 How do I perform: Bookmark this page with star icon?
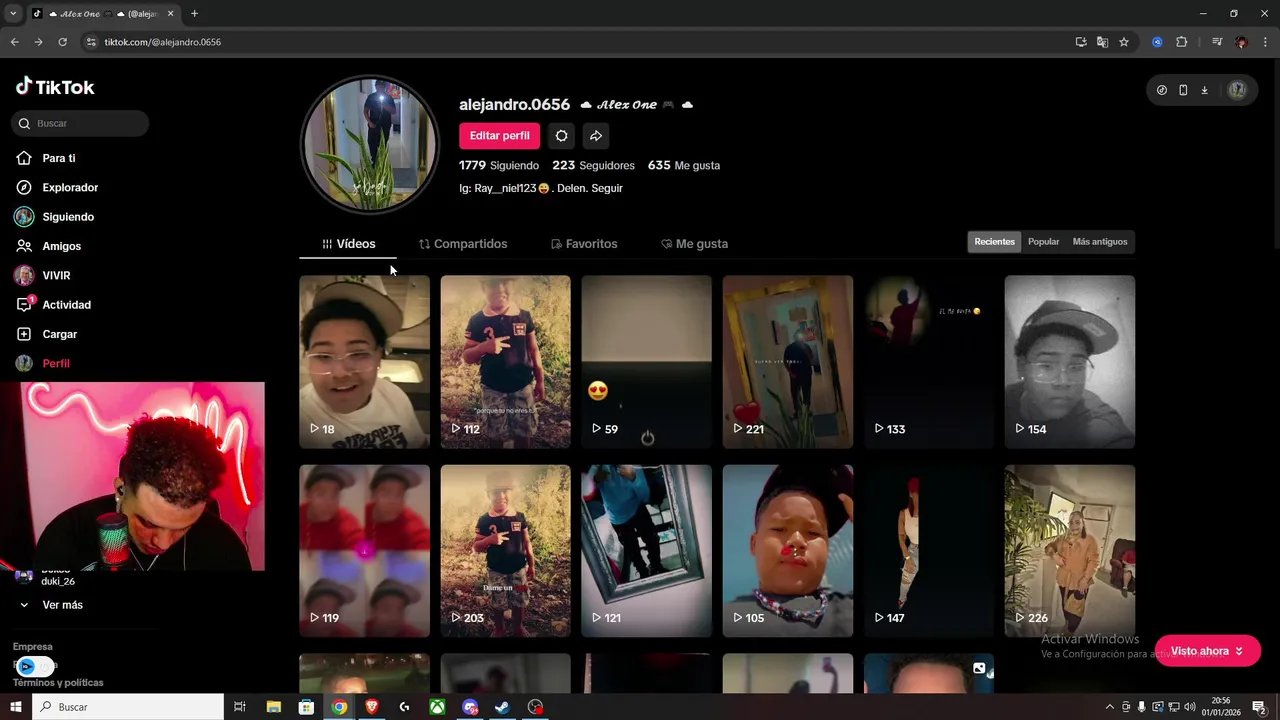coord(1124,42)
